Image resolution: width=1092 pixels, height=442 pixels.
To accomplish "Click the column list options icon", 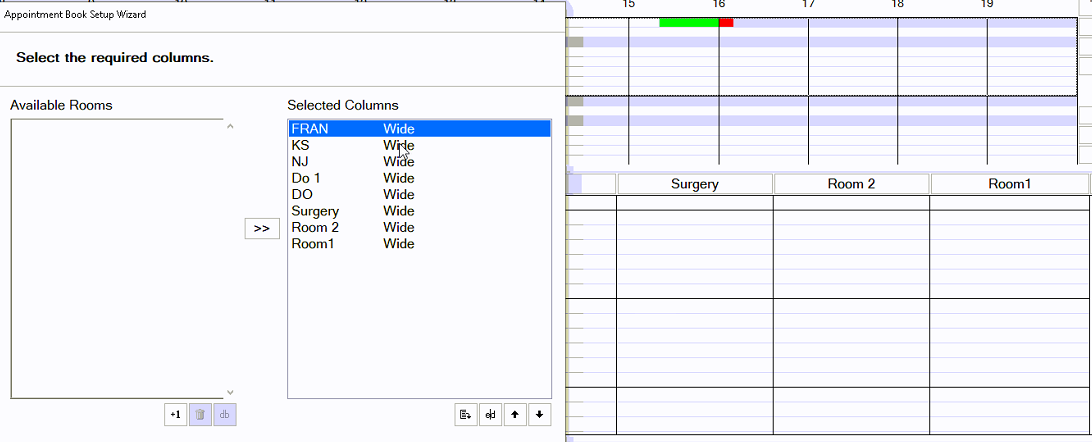I will 465,414.
